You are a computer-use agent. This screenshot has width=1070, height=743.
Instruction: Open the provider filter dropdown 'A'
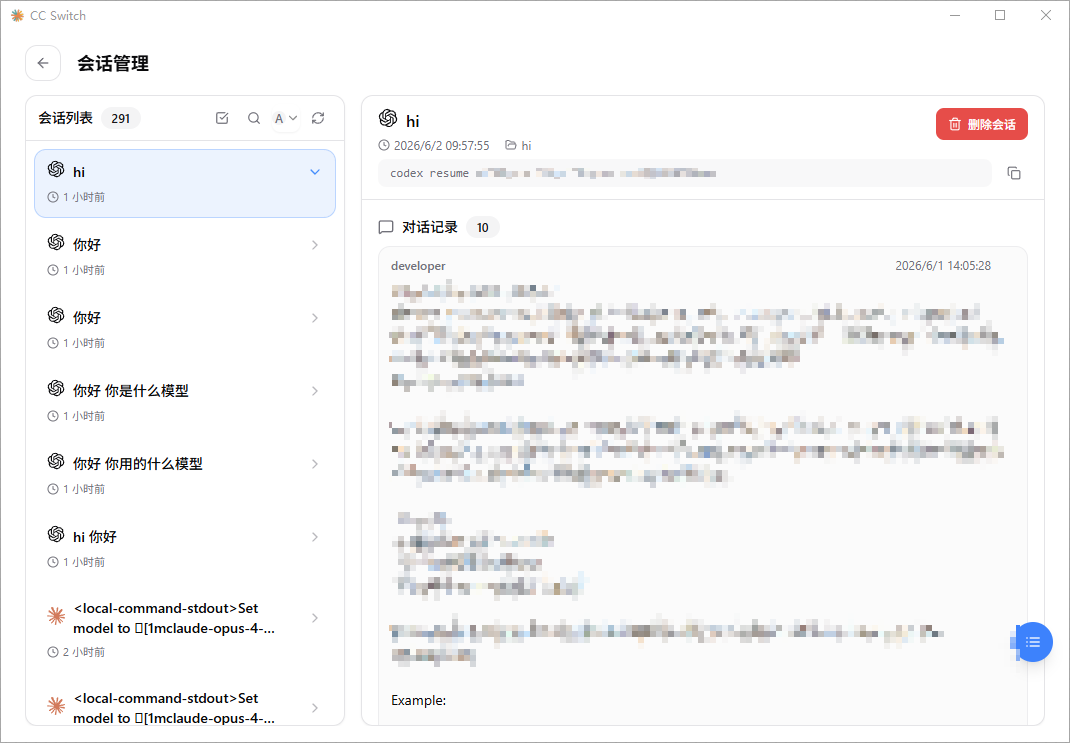(285, 118)
